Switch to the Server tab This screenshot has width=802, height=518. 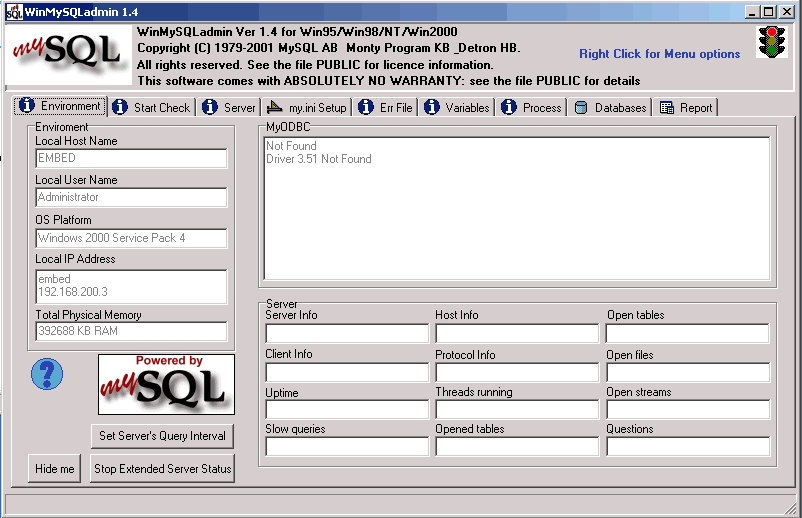pos(229,107)
